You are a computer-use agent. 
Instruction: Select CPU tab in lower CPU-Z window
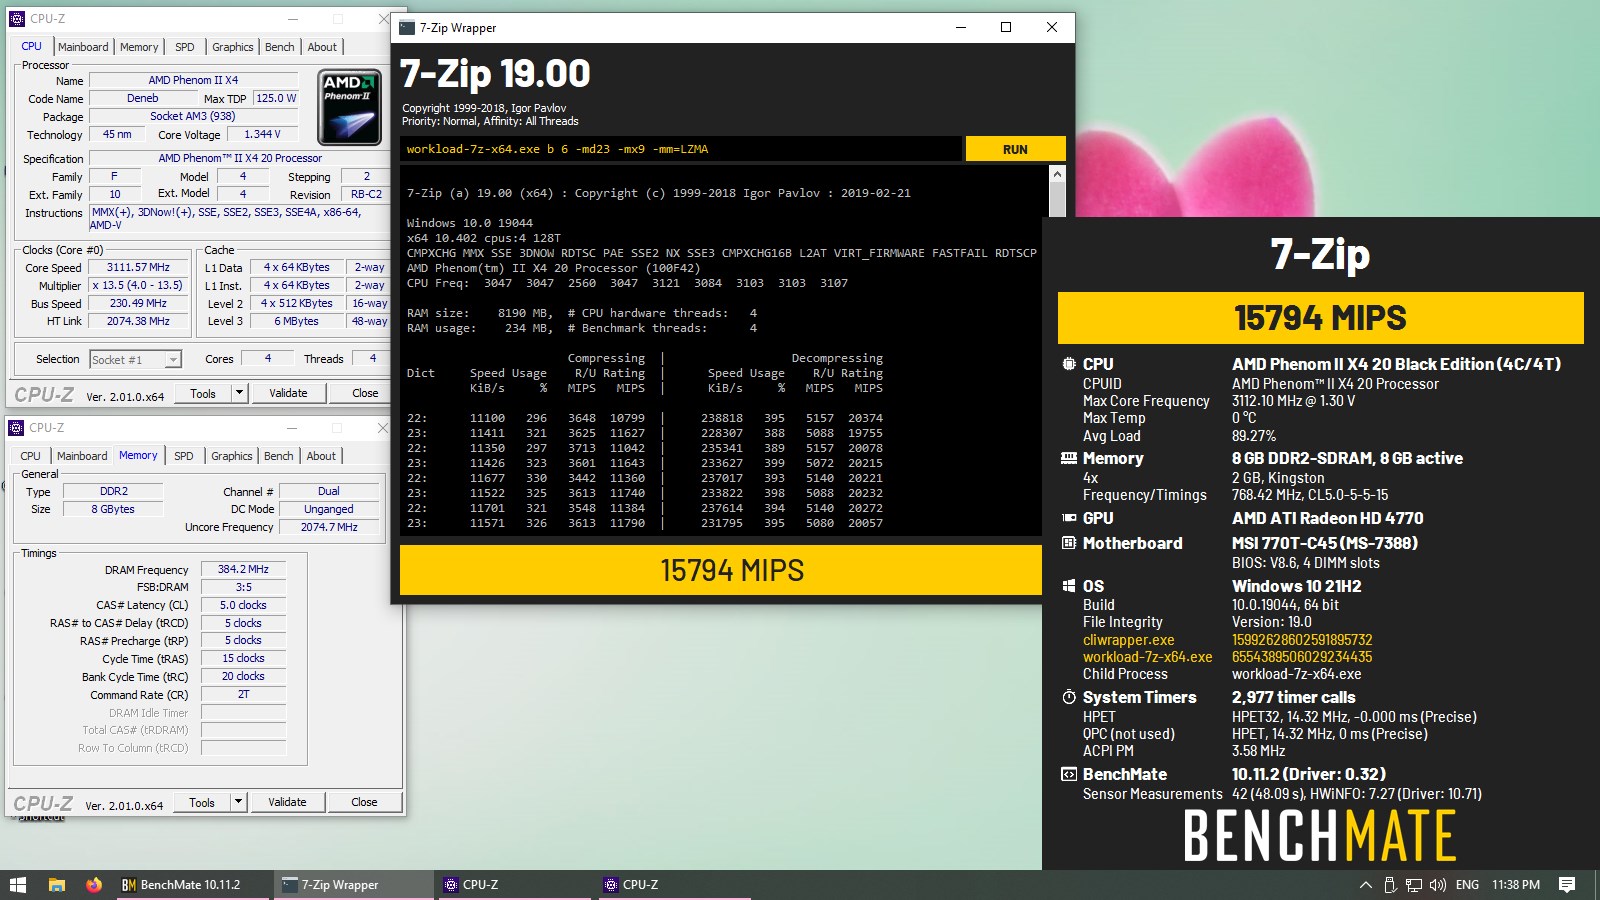[x=31, y=456]
